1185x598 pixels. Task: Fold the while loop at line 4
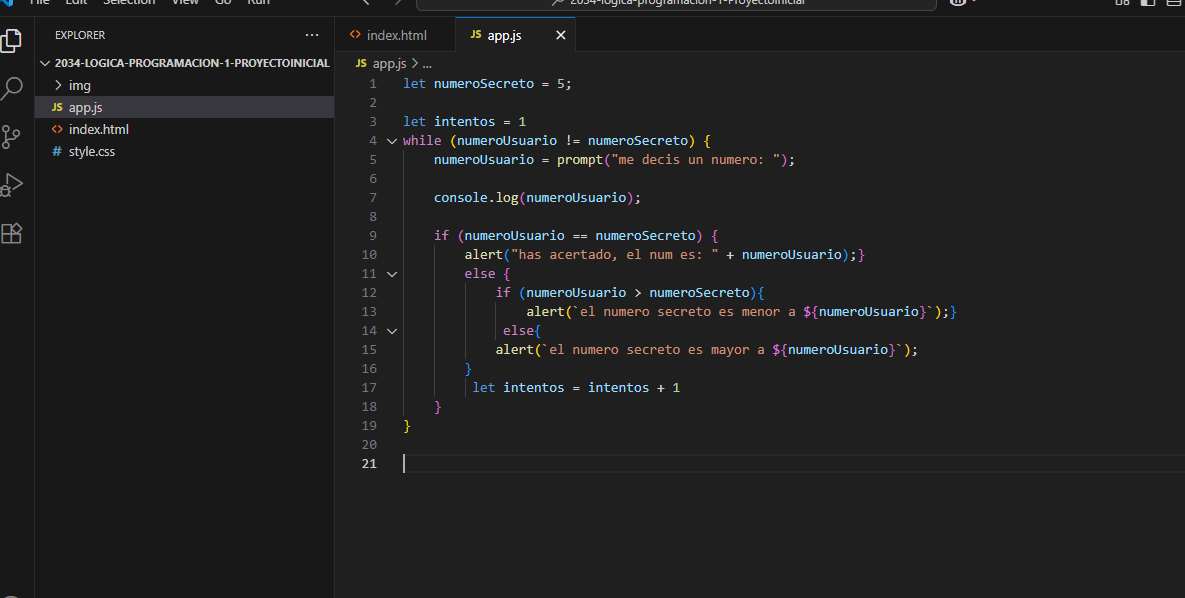391,141
